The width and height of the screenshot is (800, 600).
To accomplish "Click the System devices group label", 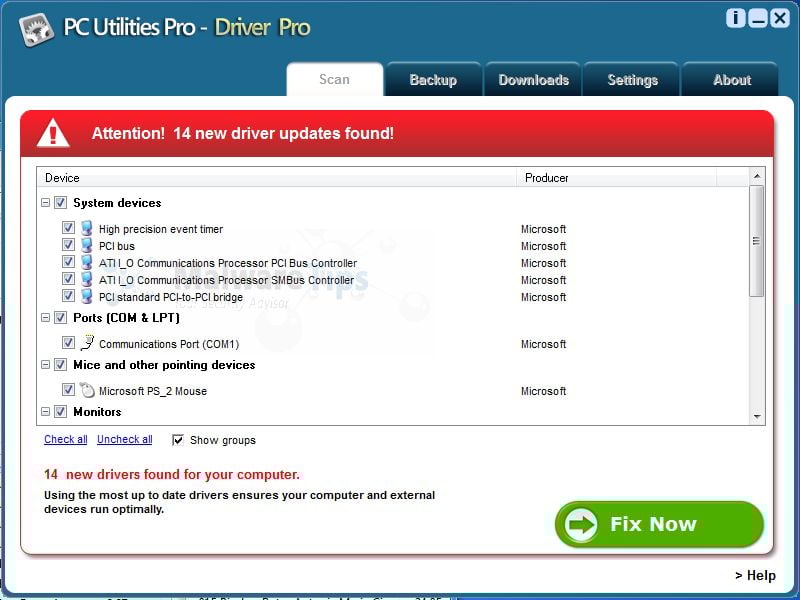I will pos(117,203).
